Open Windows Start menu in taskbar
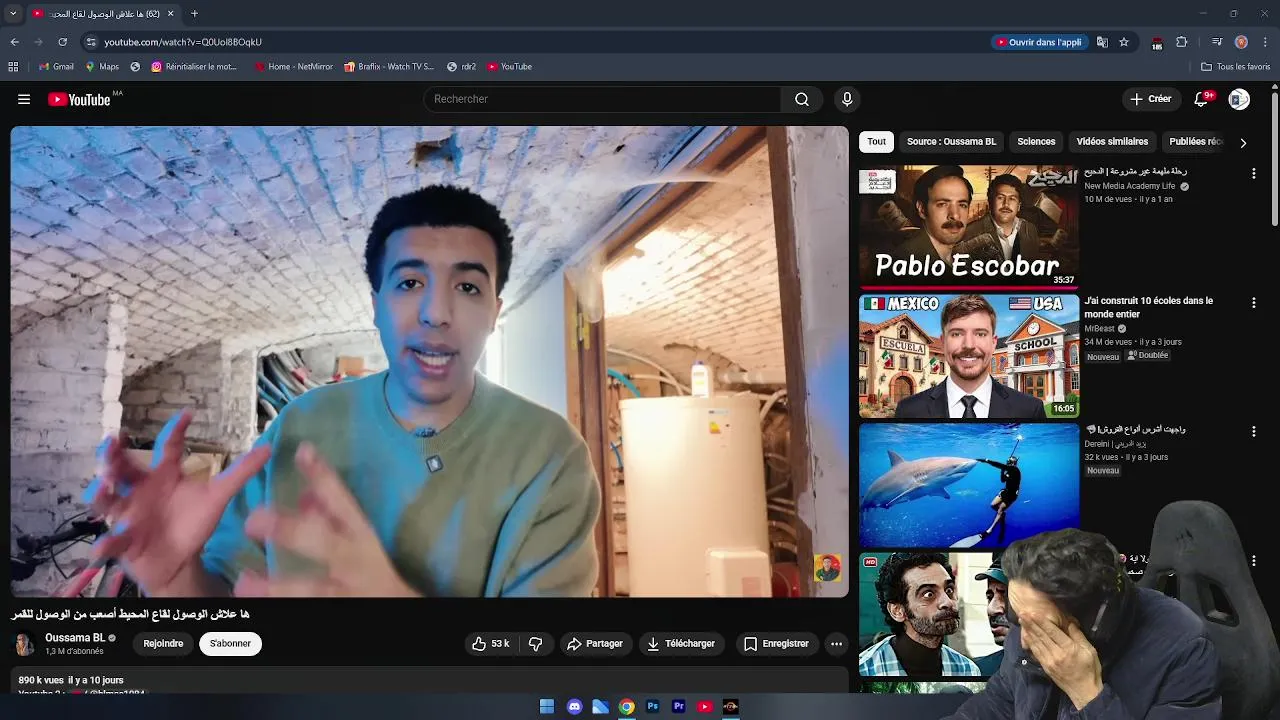This screenshot has height=720, width=1280. (547, 707)
